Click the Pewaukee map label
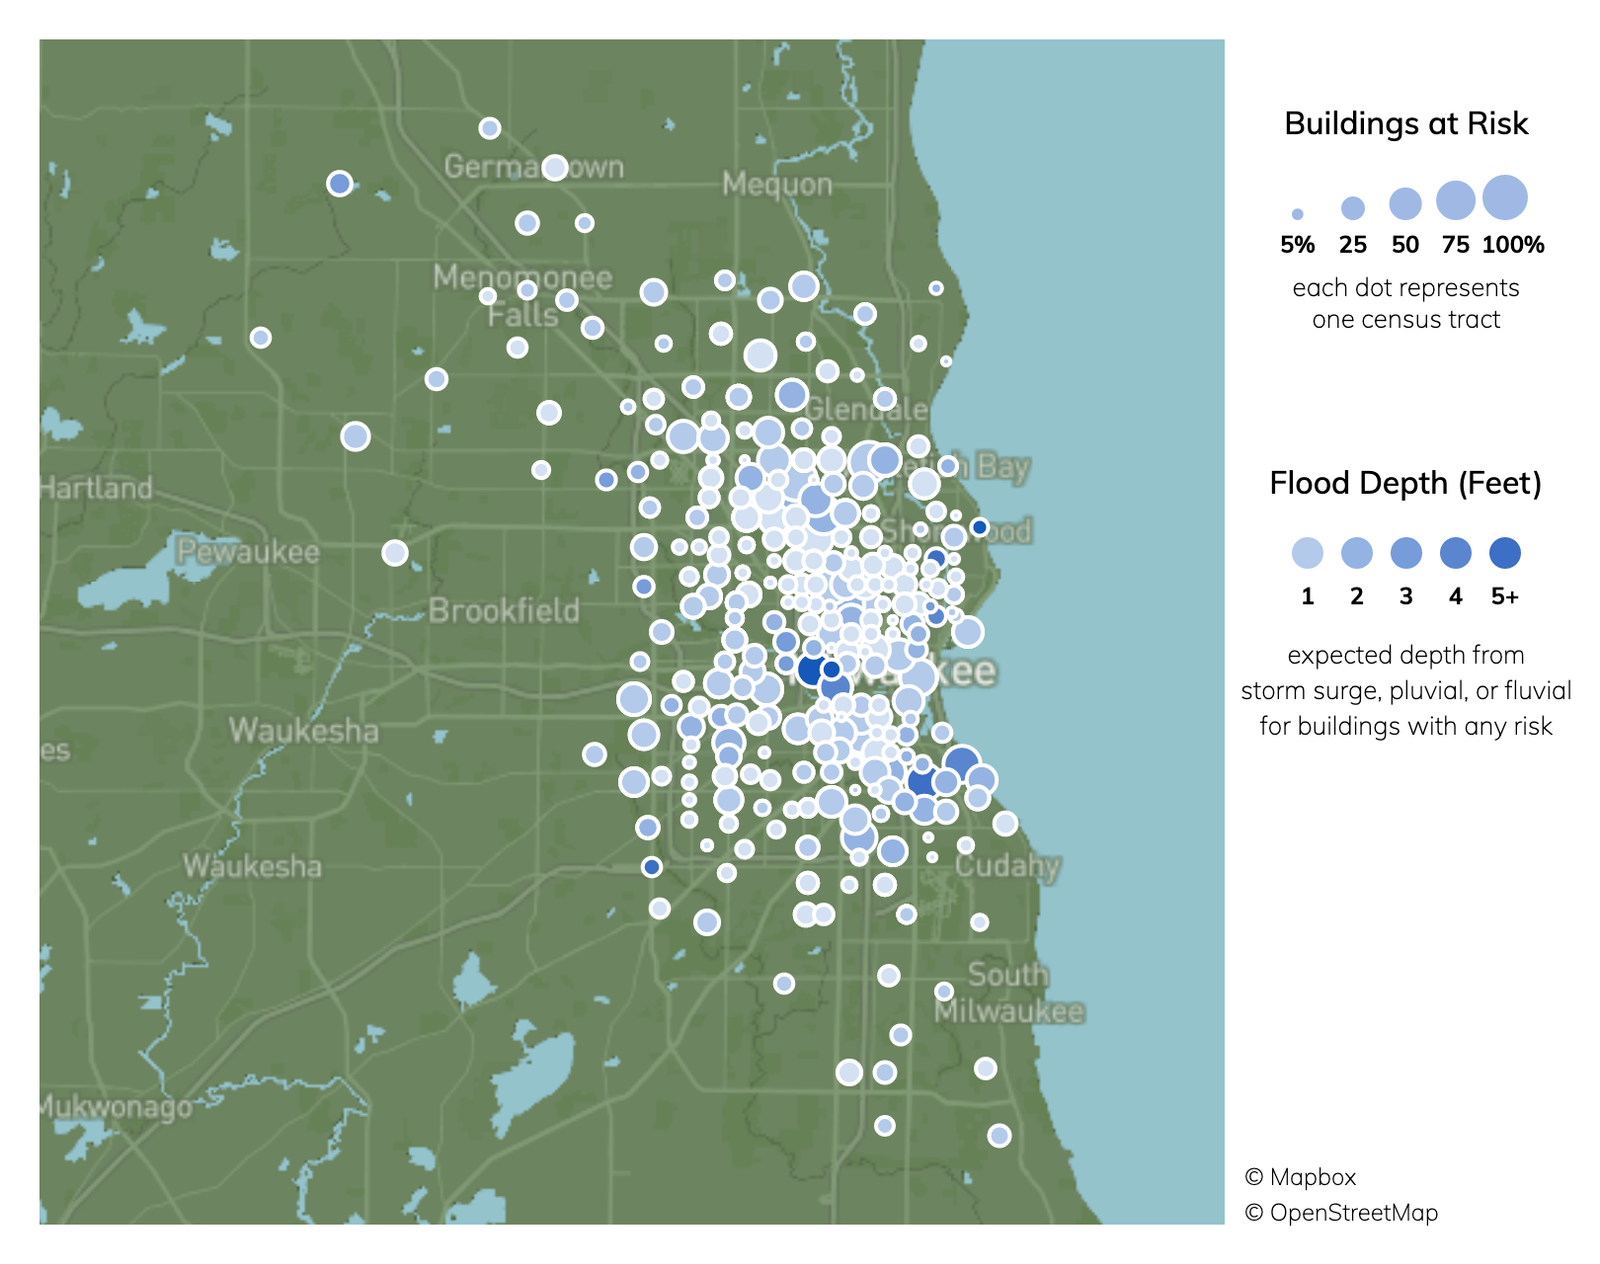 (x=248, y=552)
